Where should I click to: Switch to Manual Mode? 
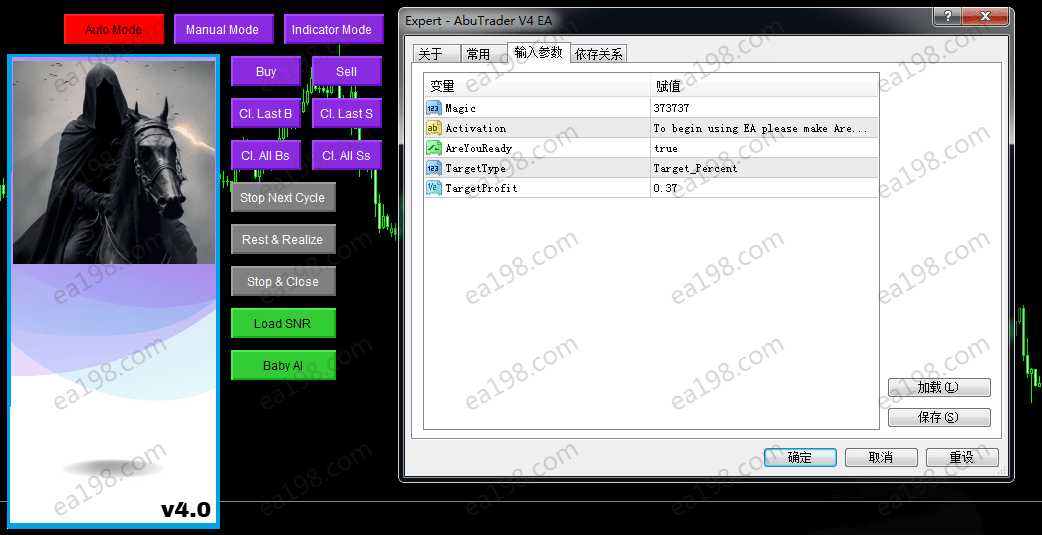pos(222,30)
